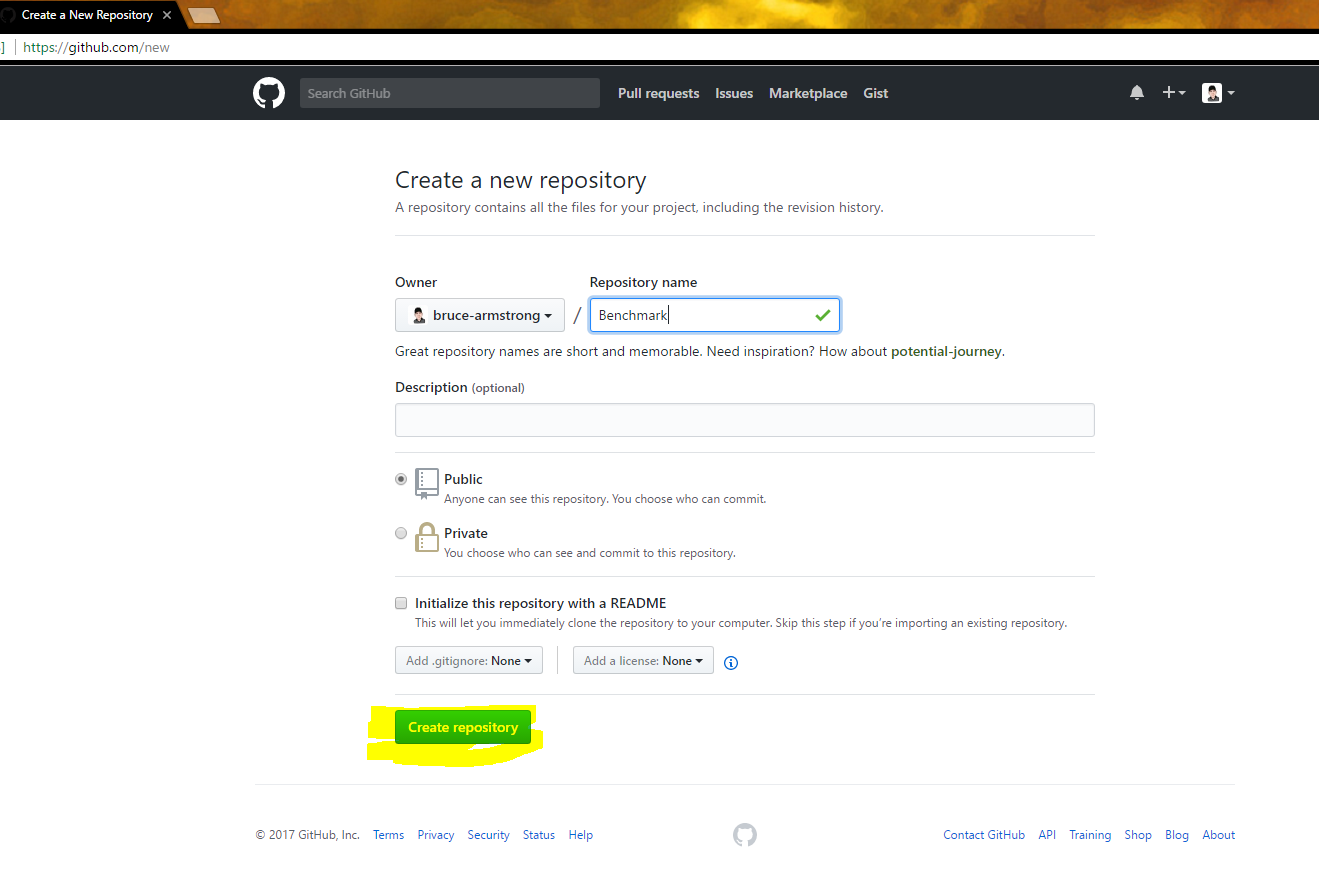Click the Create a new repository heading
This screenshot has height=881, width=1319.
pos(521,180)
